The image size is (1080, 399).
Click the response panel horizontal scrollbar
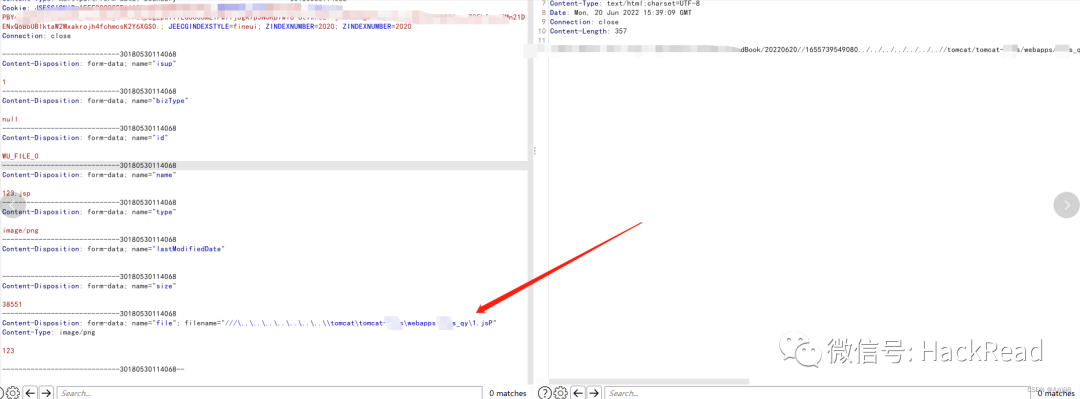tap(649, 381)
